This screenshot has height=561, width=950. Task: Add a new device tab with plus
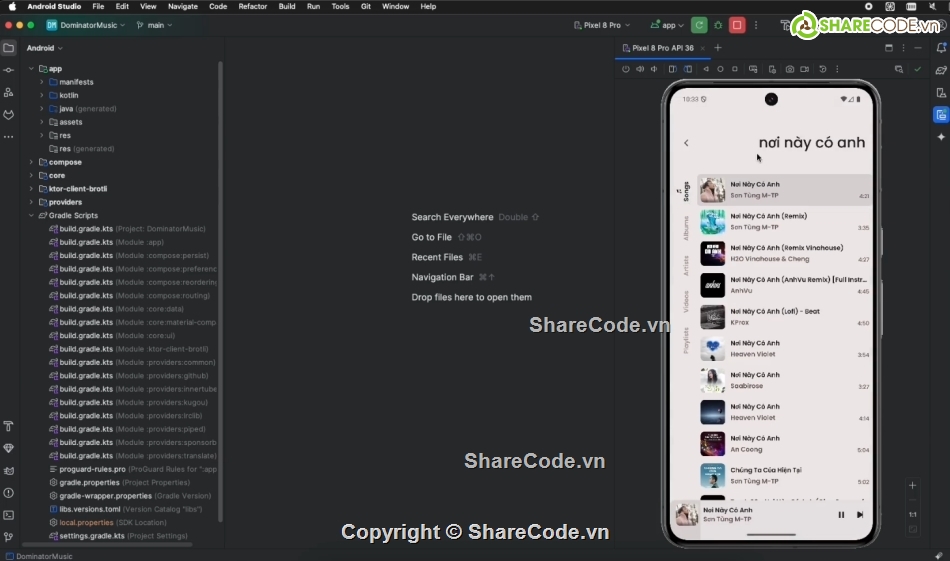click(x=718, y=48)
